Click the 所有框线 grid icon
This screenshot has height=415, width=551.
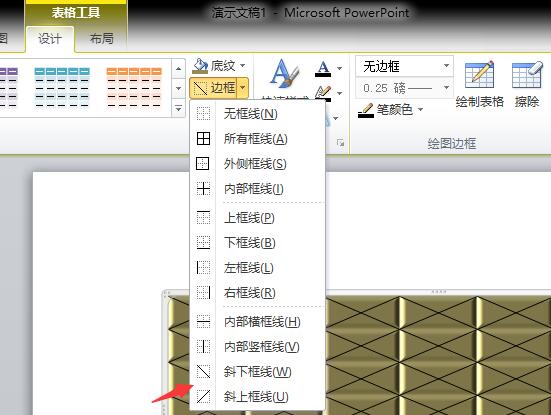click(203, 139)
